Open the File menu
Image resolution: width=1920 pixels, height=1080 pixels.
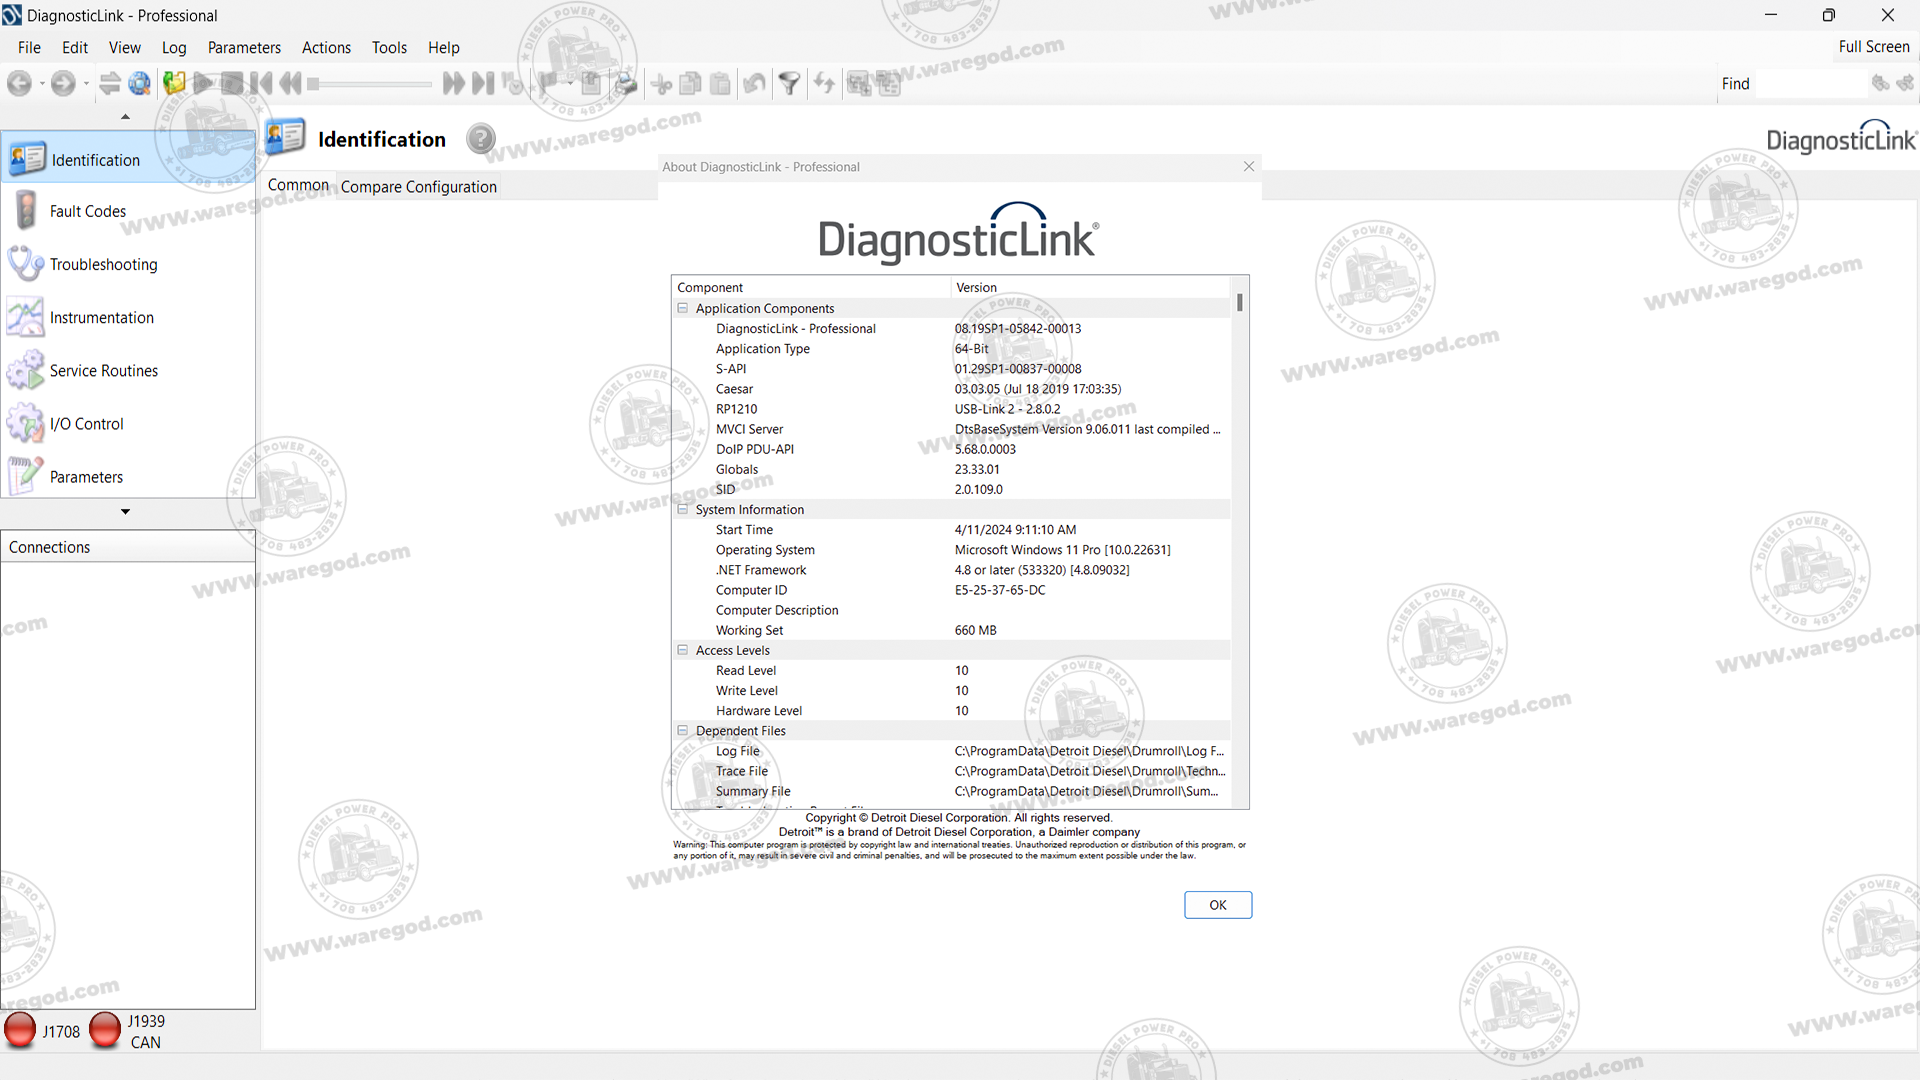click(x=29, y=47)
